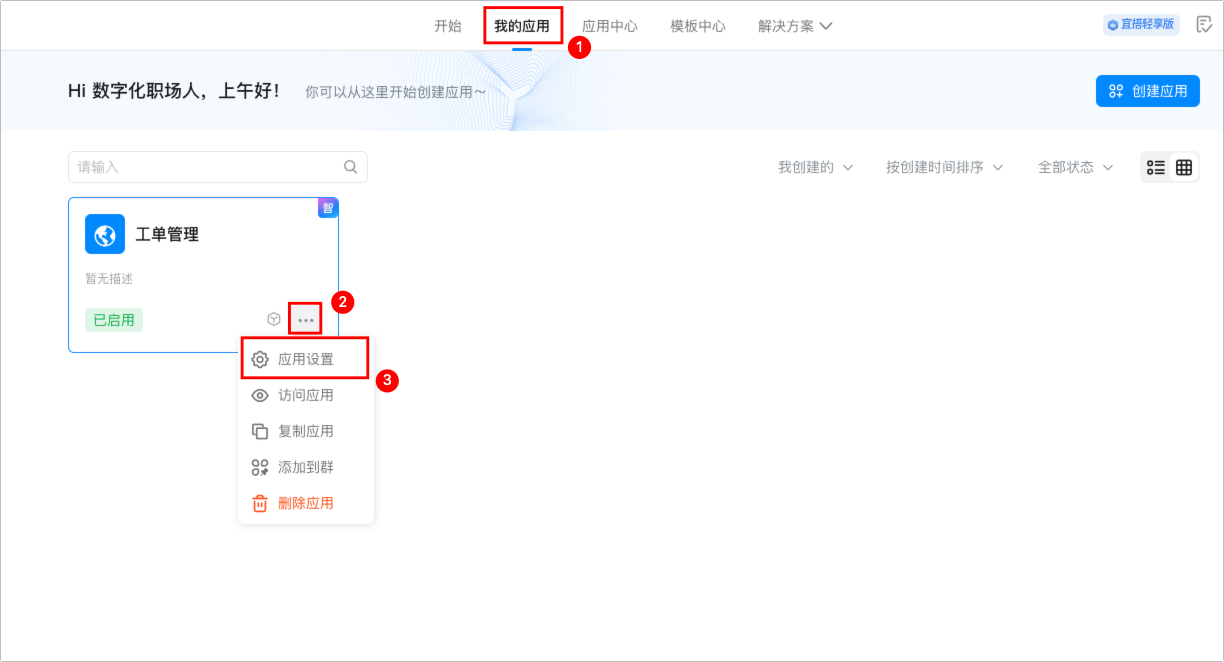Select 应用设置 from the menu
Screen dimensions: 1224x662
point(305,359)
